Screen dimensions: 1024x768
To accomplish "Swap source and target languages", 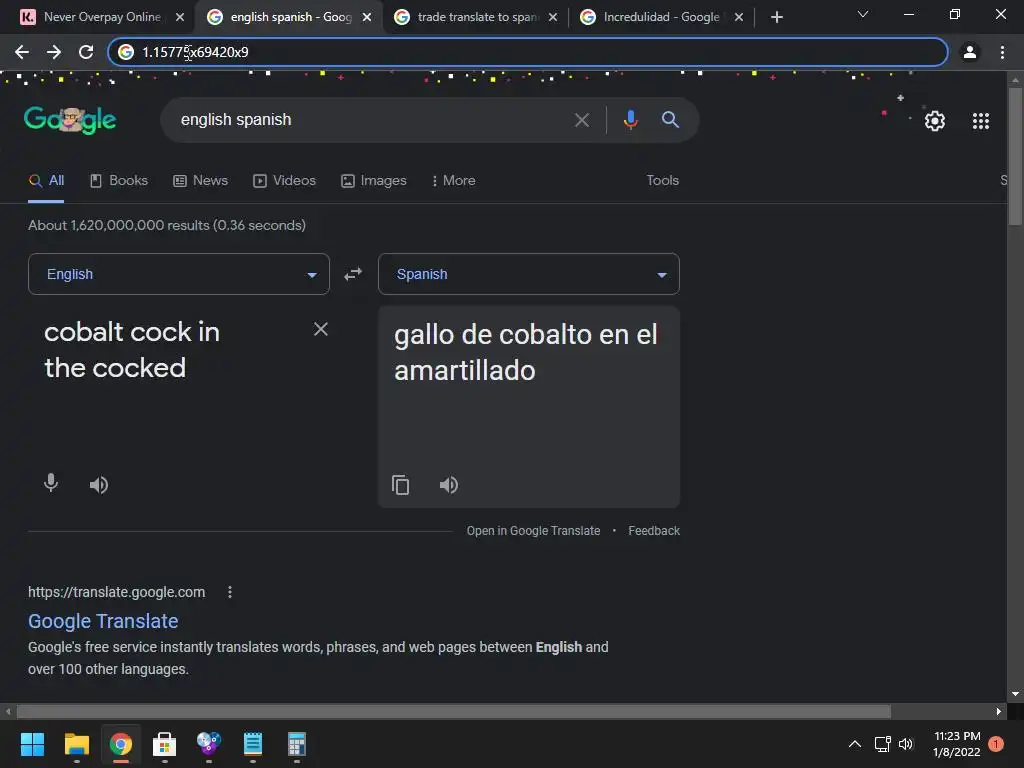I will click(353, 274).
